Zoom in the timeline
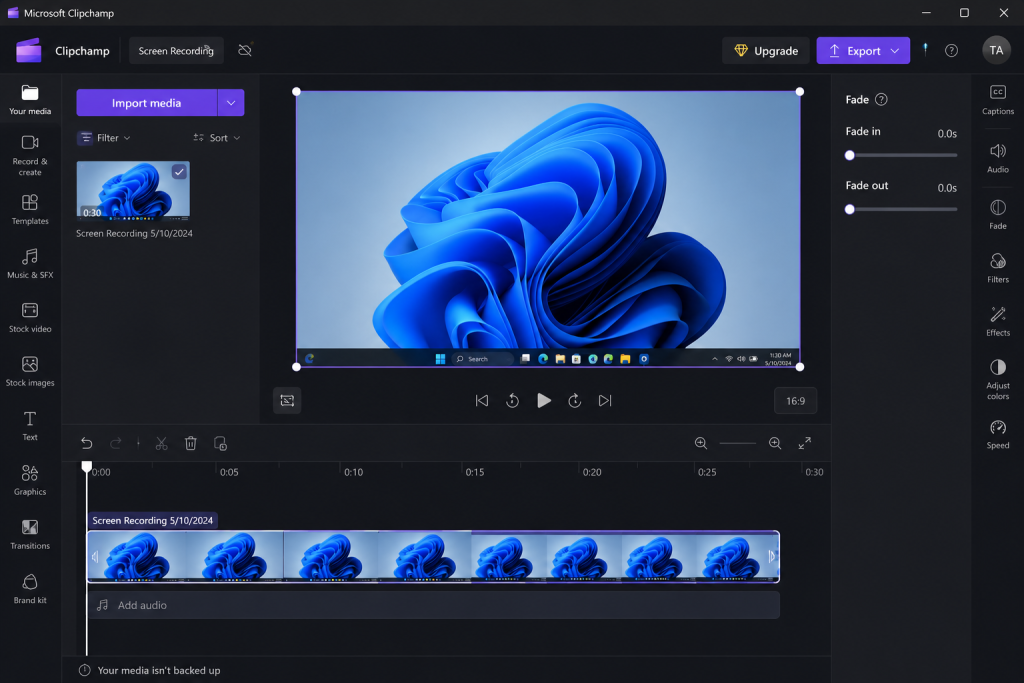The width and height of the screenshot is (1024, 683). (x=775, y=443)
